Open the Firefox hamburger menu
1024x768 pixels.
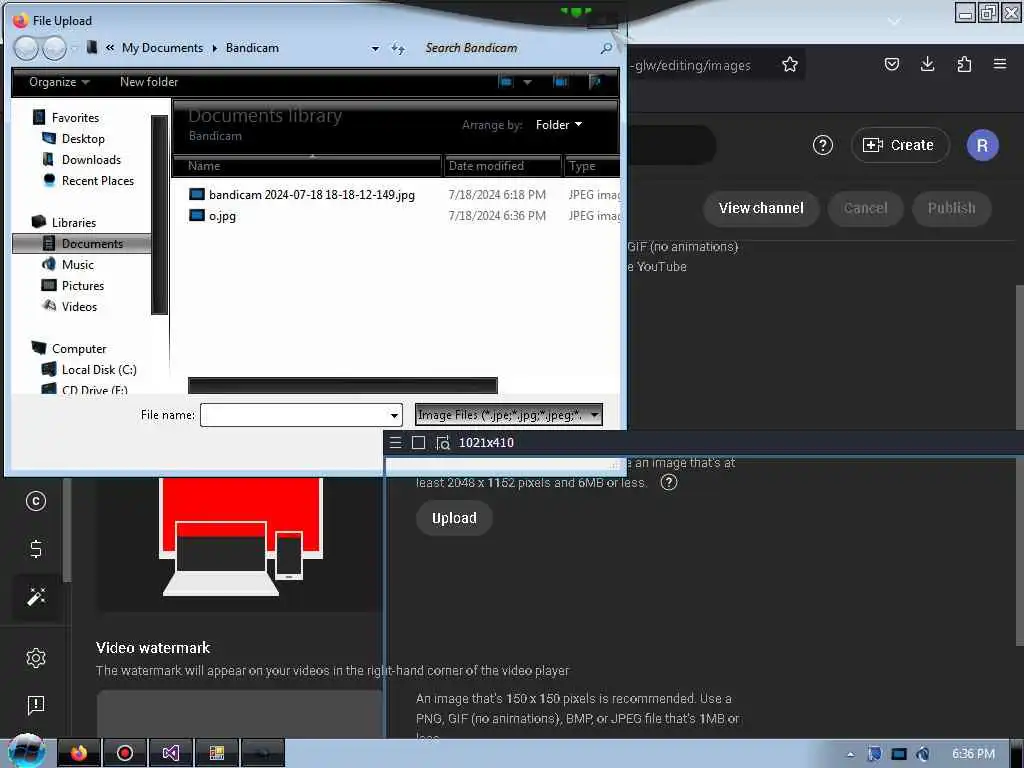1000,64
